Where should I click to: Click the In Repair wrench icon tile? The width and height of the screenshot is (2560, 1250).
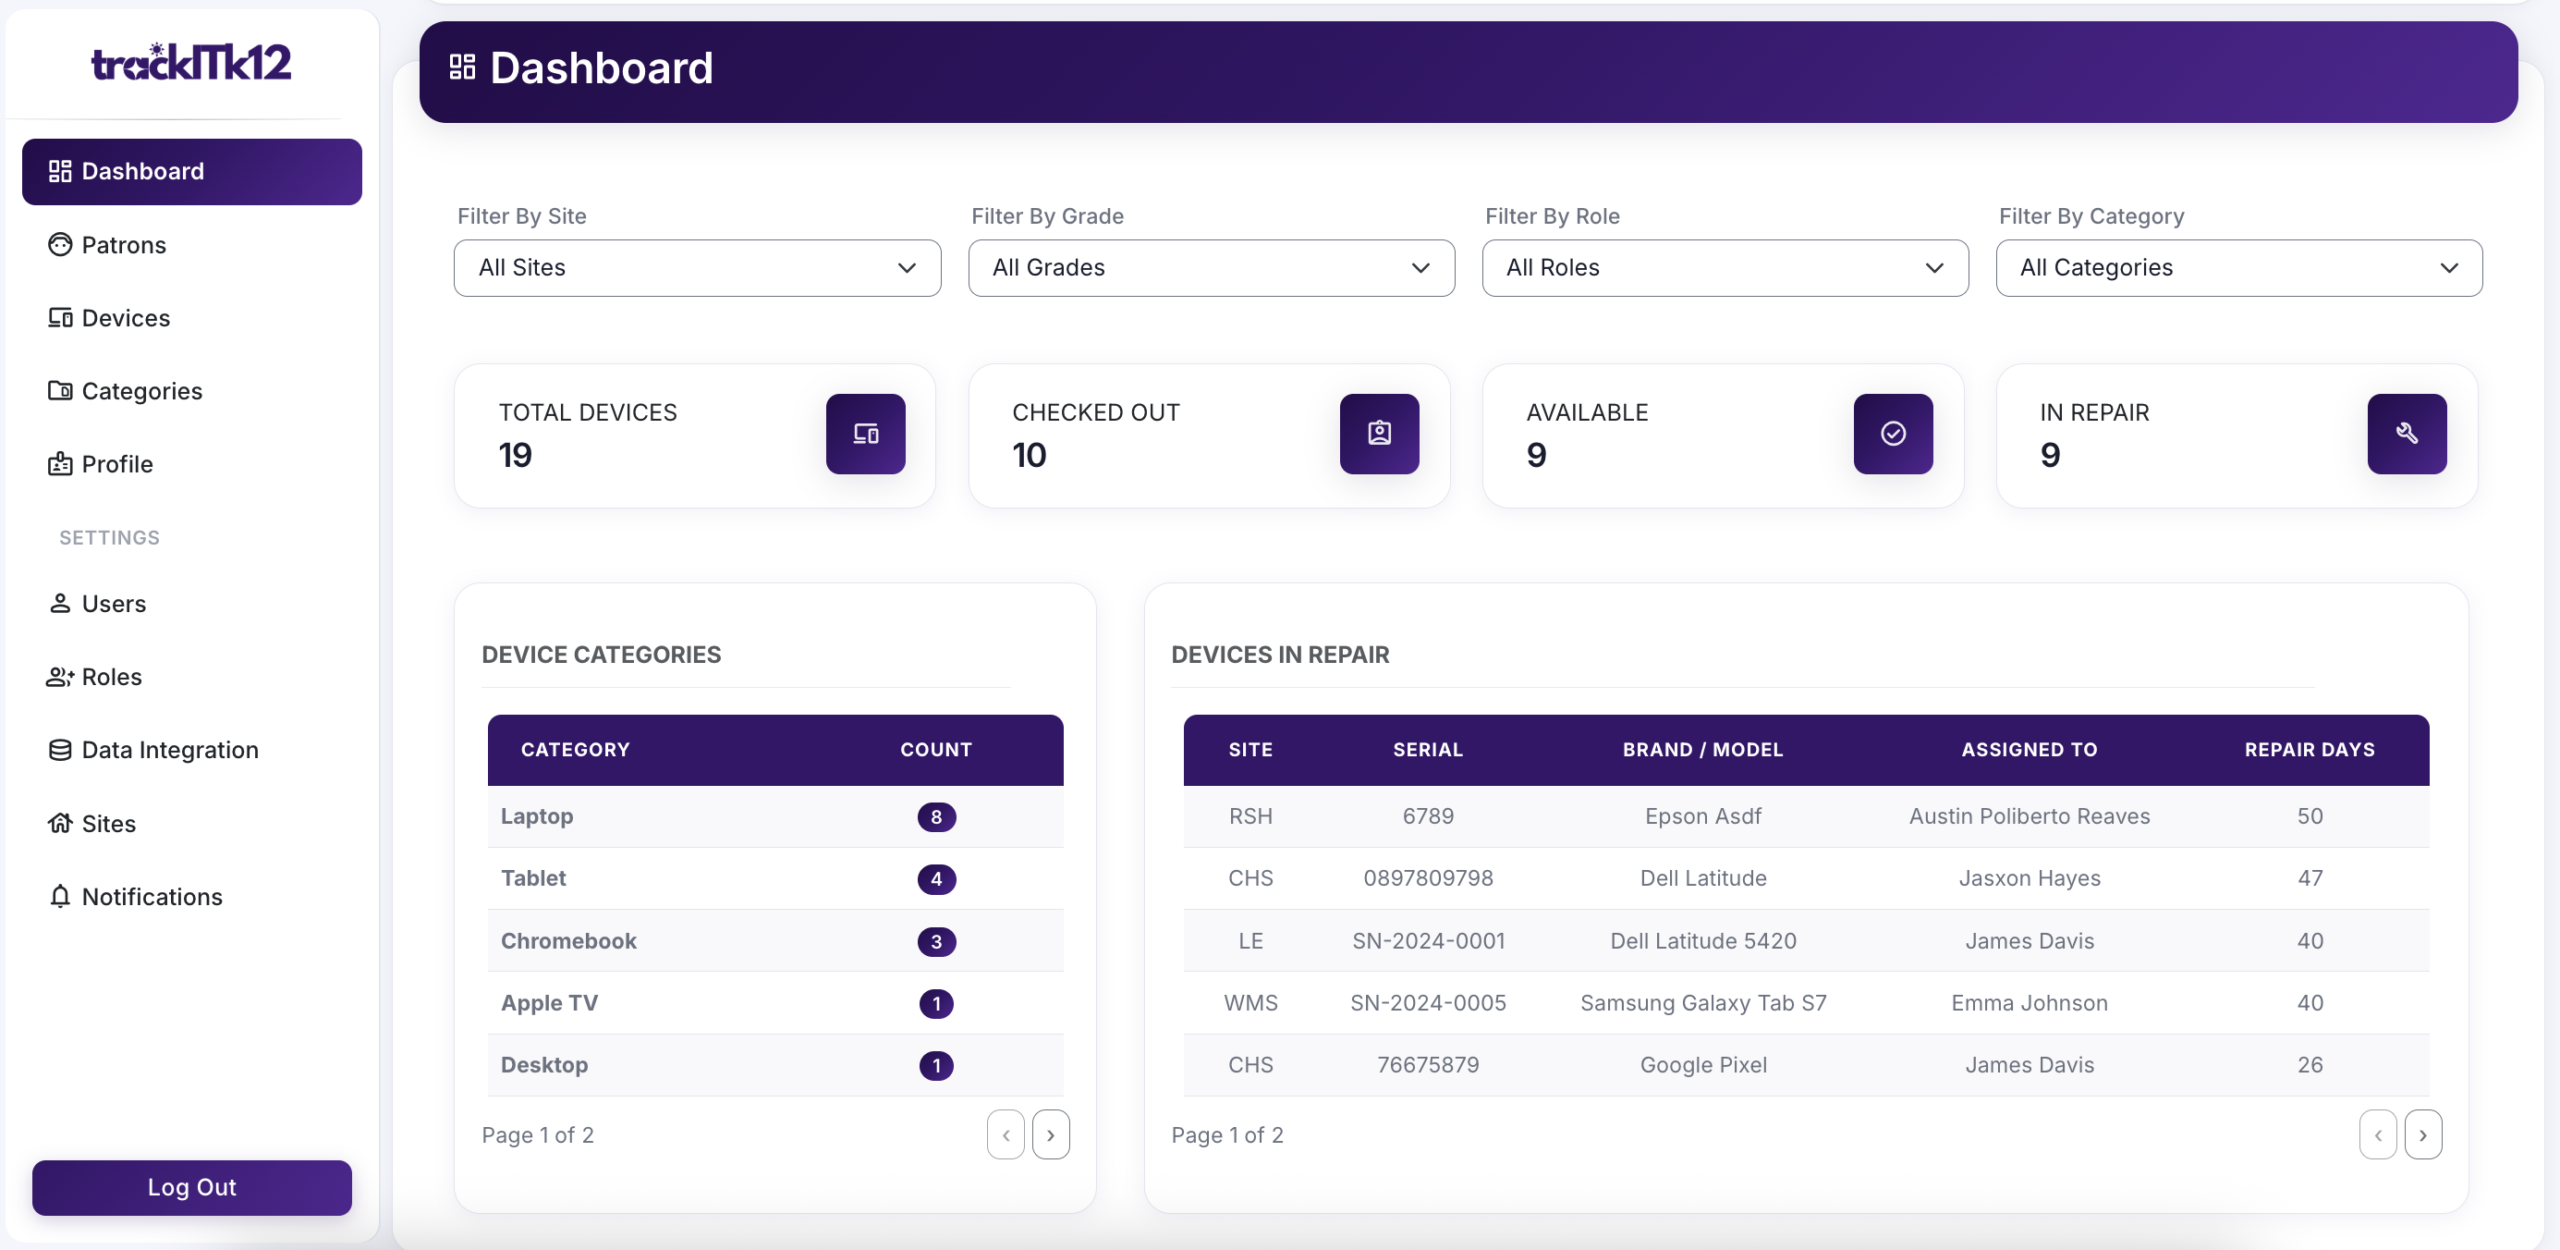[2407, 434]
